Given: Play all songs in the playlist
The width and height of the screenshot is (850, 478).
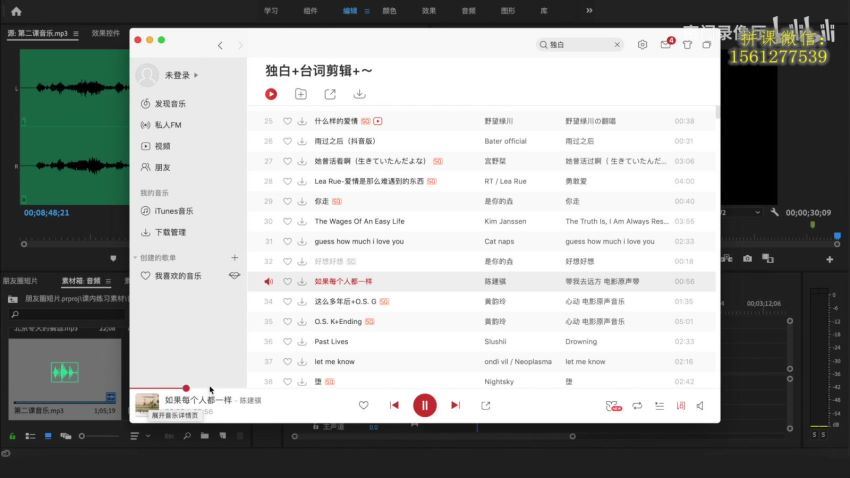Looking at the screenshot, I should point(271,94).
